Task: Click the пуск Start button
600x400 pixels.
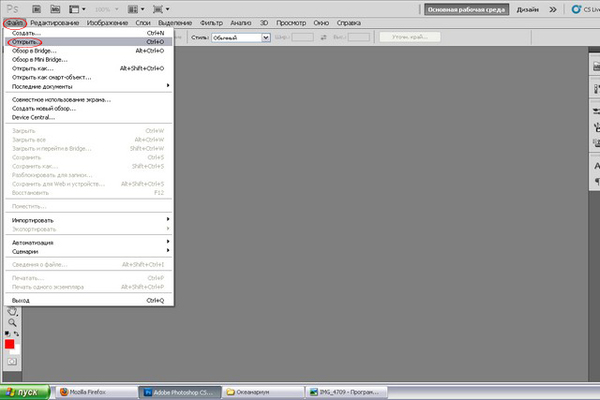Action: (24, 392)
